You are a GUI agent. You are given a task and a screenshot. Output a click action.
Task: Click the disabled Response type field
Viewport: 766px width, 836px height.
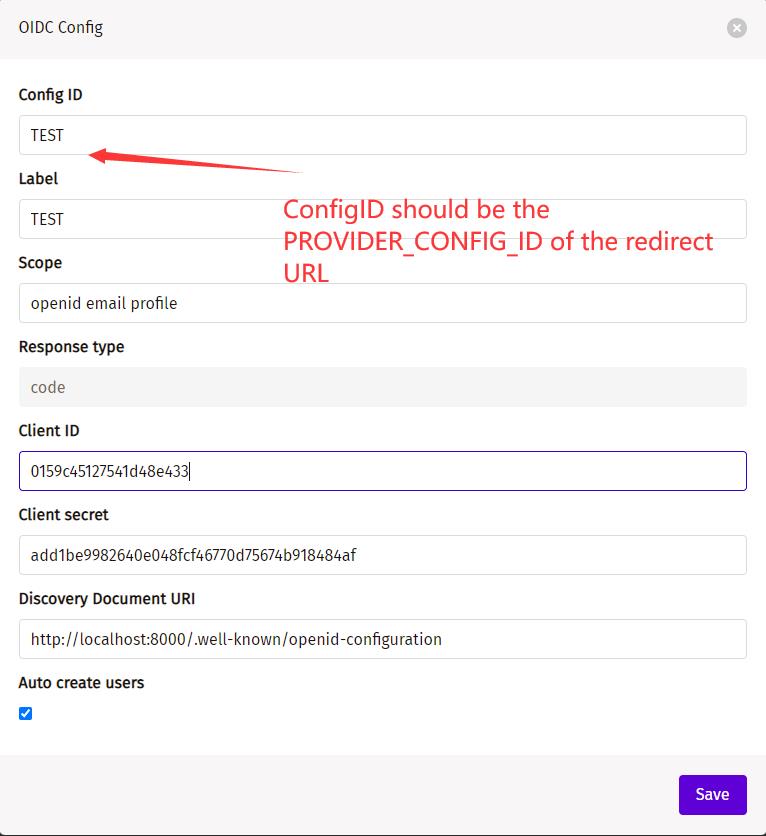click(382, 387)
